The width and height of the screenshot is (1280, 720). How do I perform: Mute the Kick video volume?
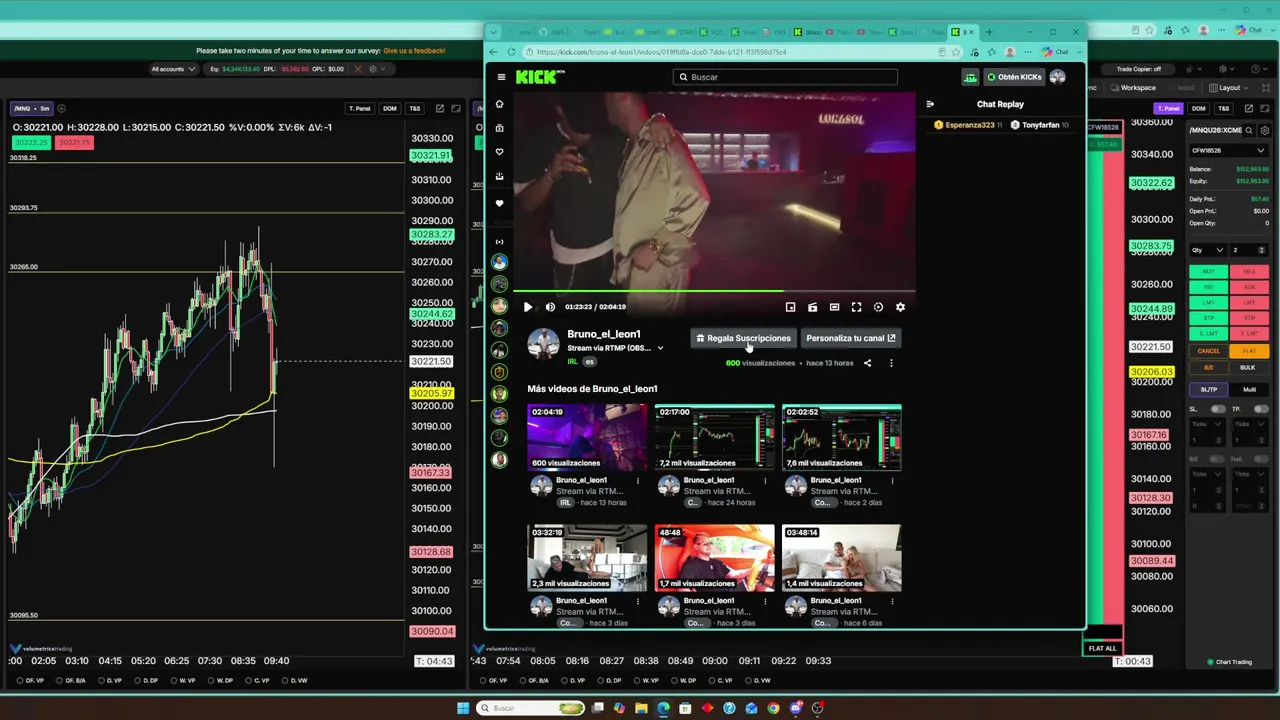pos(550,307)
